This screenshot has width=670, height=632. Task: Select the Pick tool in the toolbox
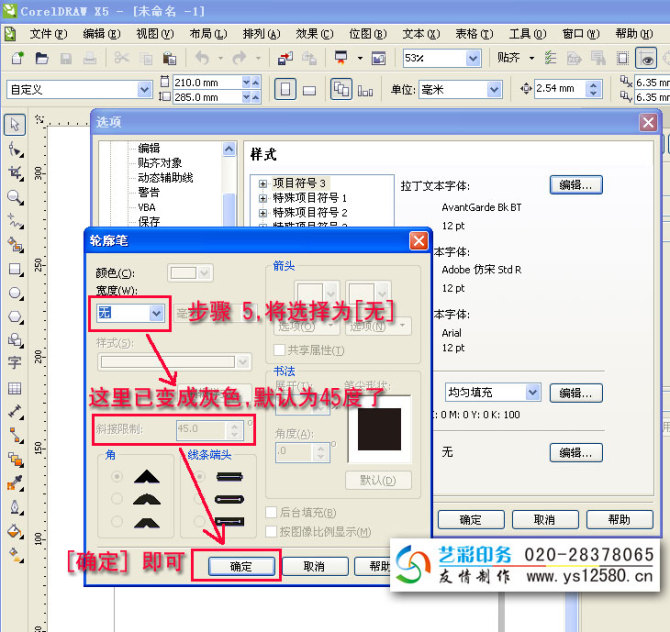coord(15,125)
